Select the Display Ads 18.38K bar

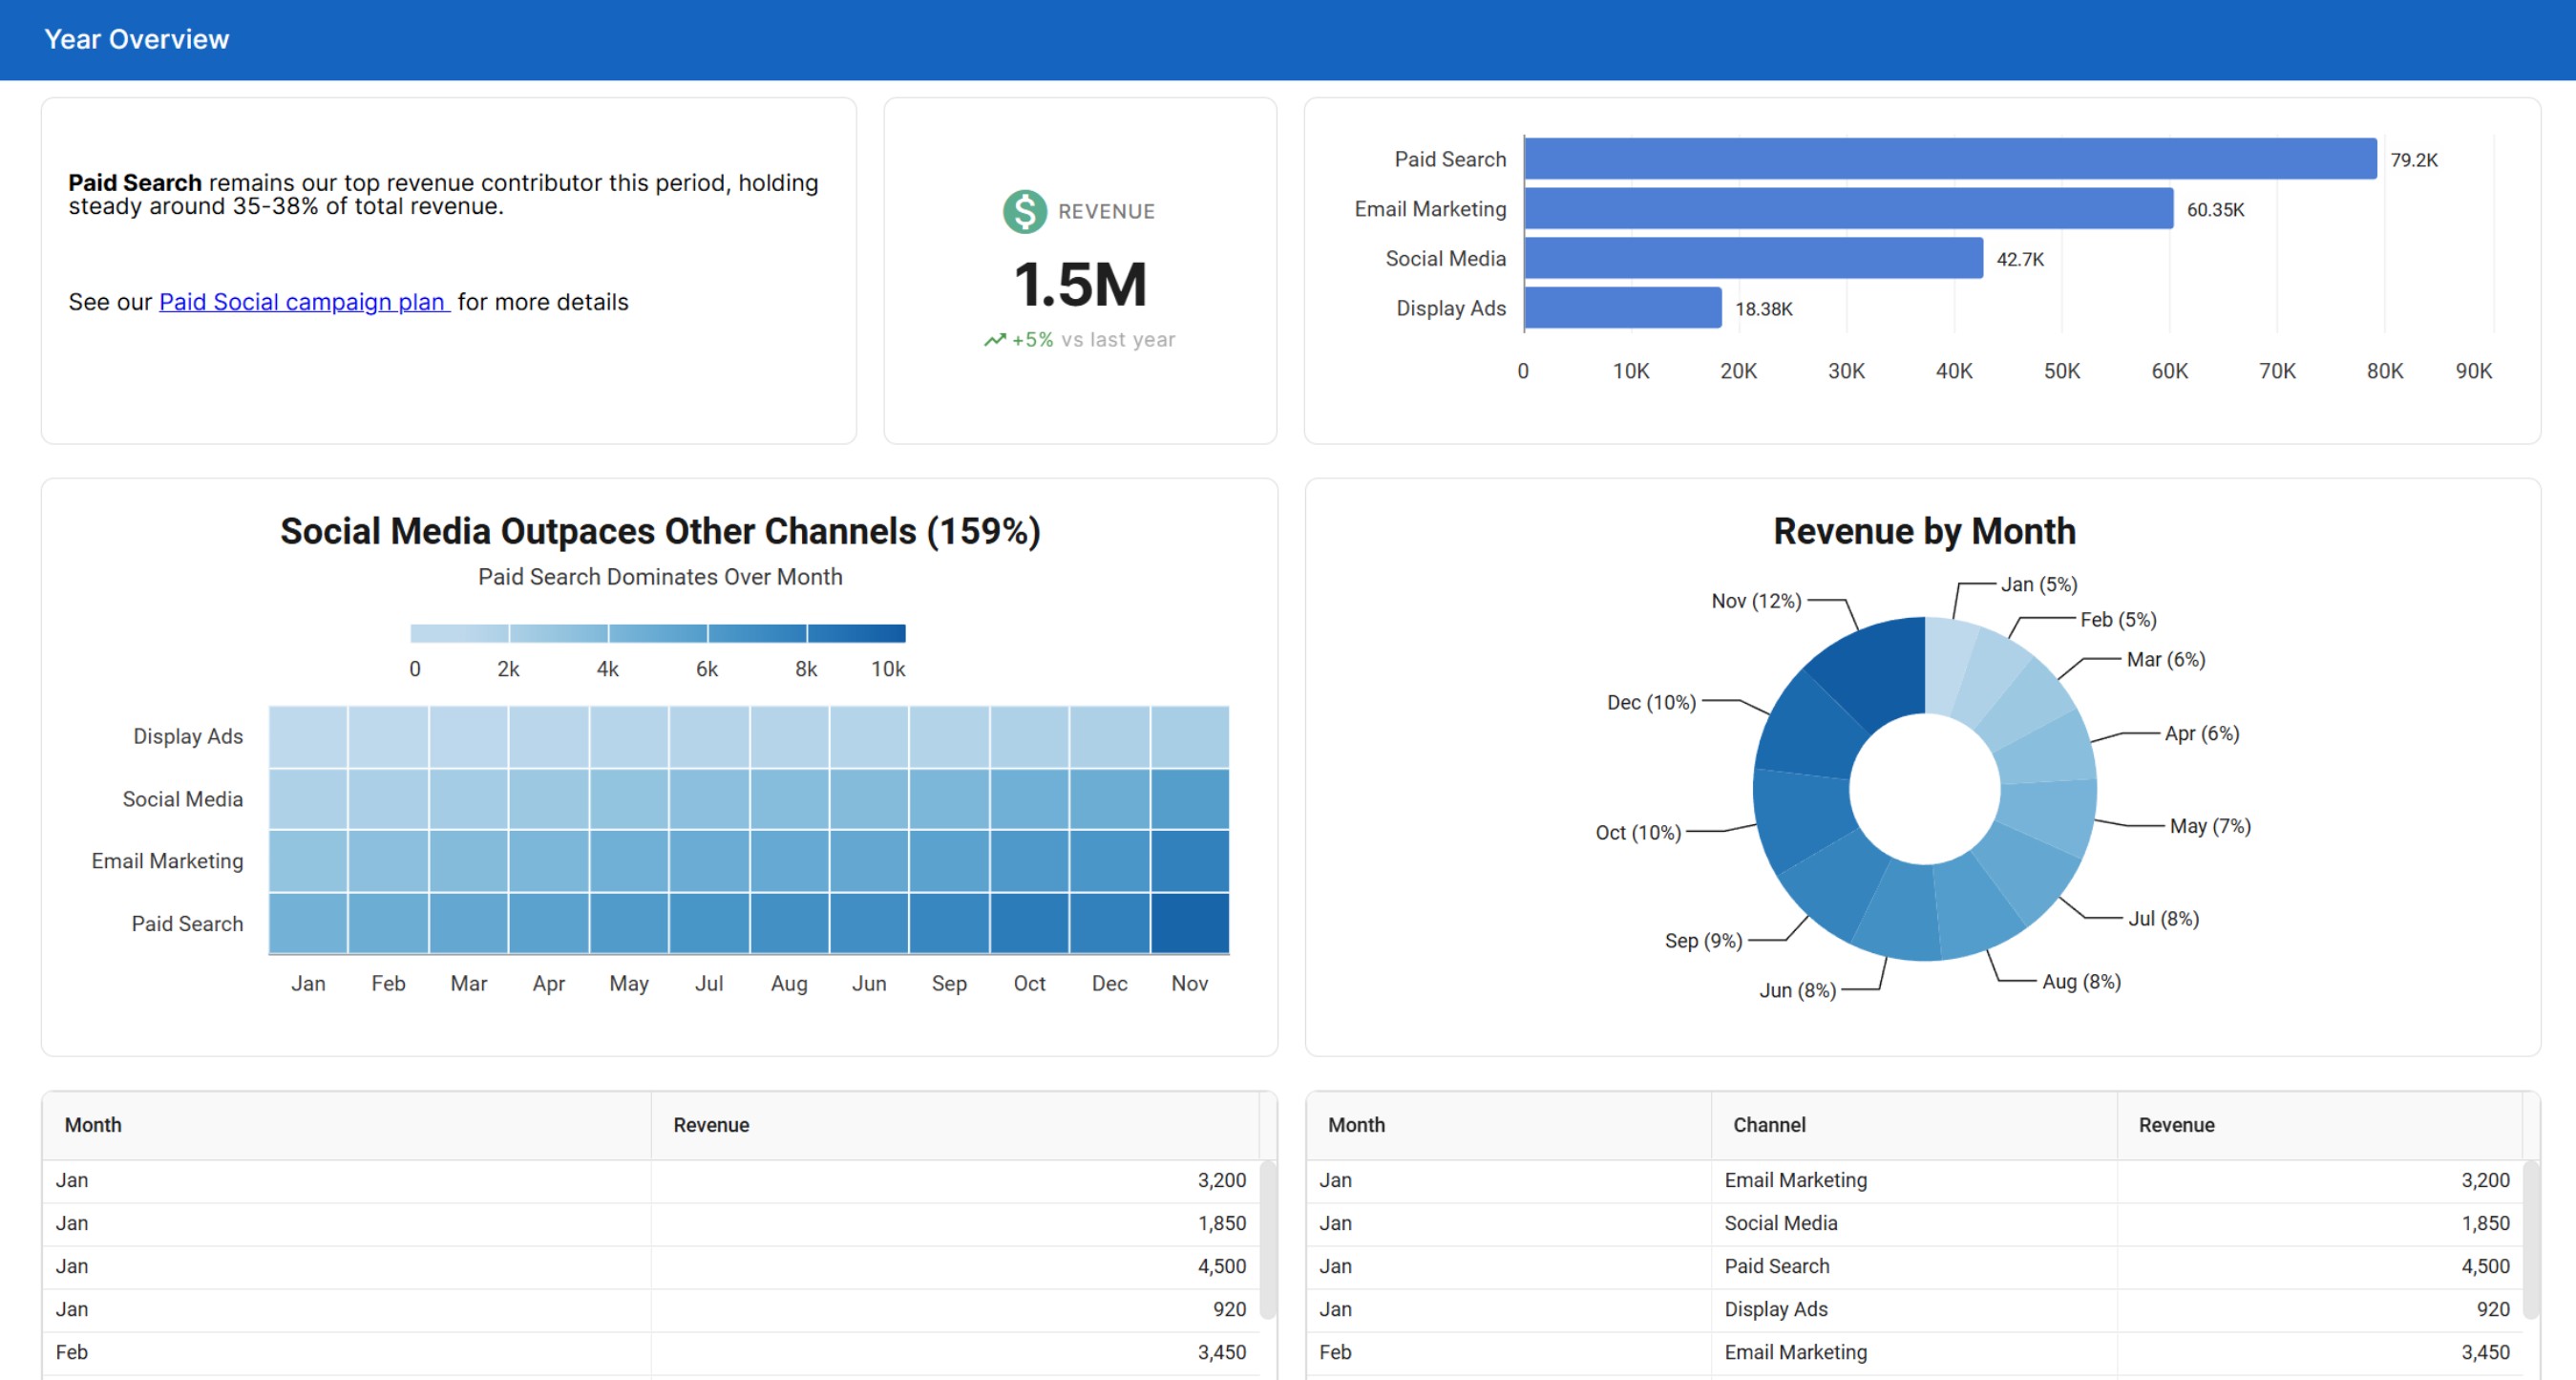(x=1622, y=308)
